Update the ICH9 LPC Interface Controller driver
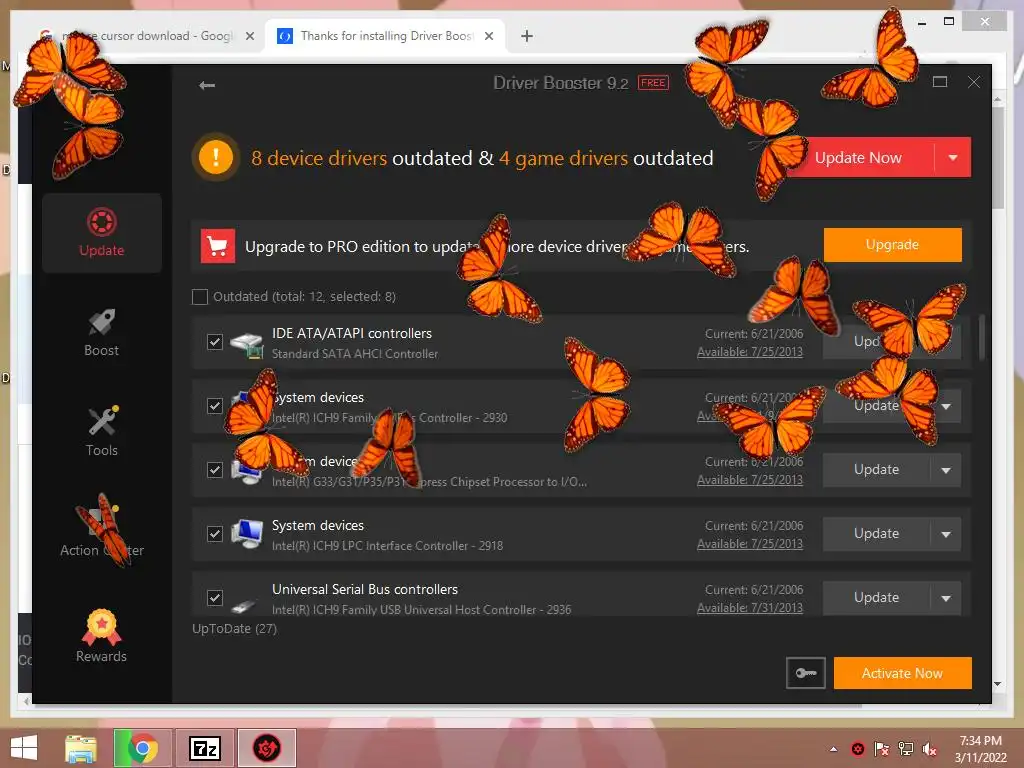 [x=876, y=534]
